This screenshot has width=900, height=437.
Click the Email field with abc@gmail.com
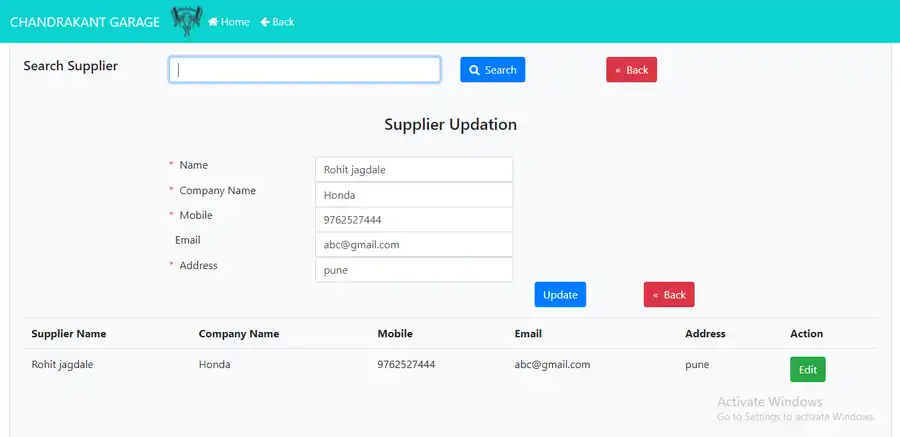pos(413,245)
